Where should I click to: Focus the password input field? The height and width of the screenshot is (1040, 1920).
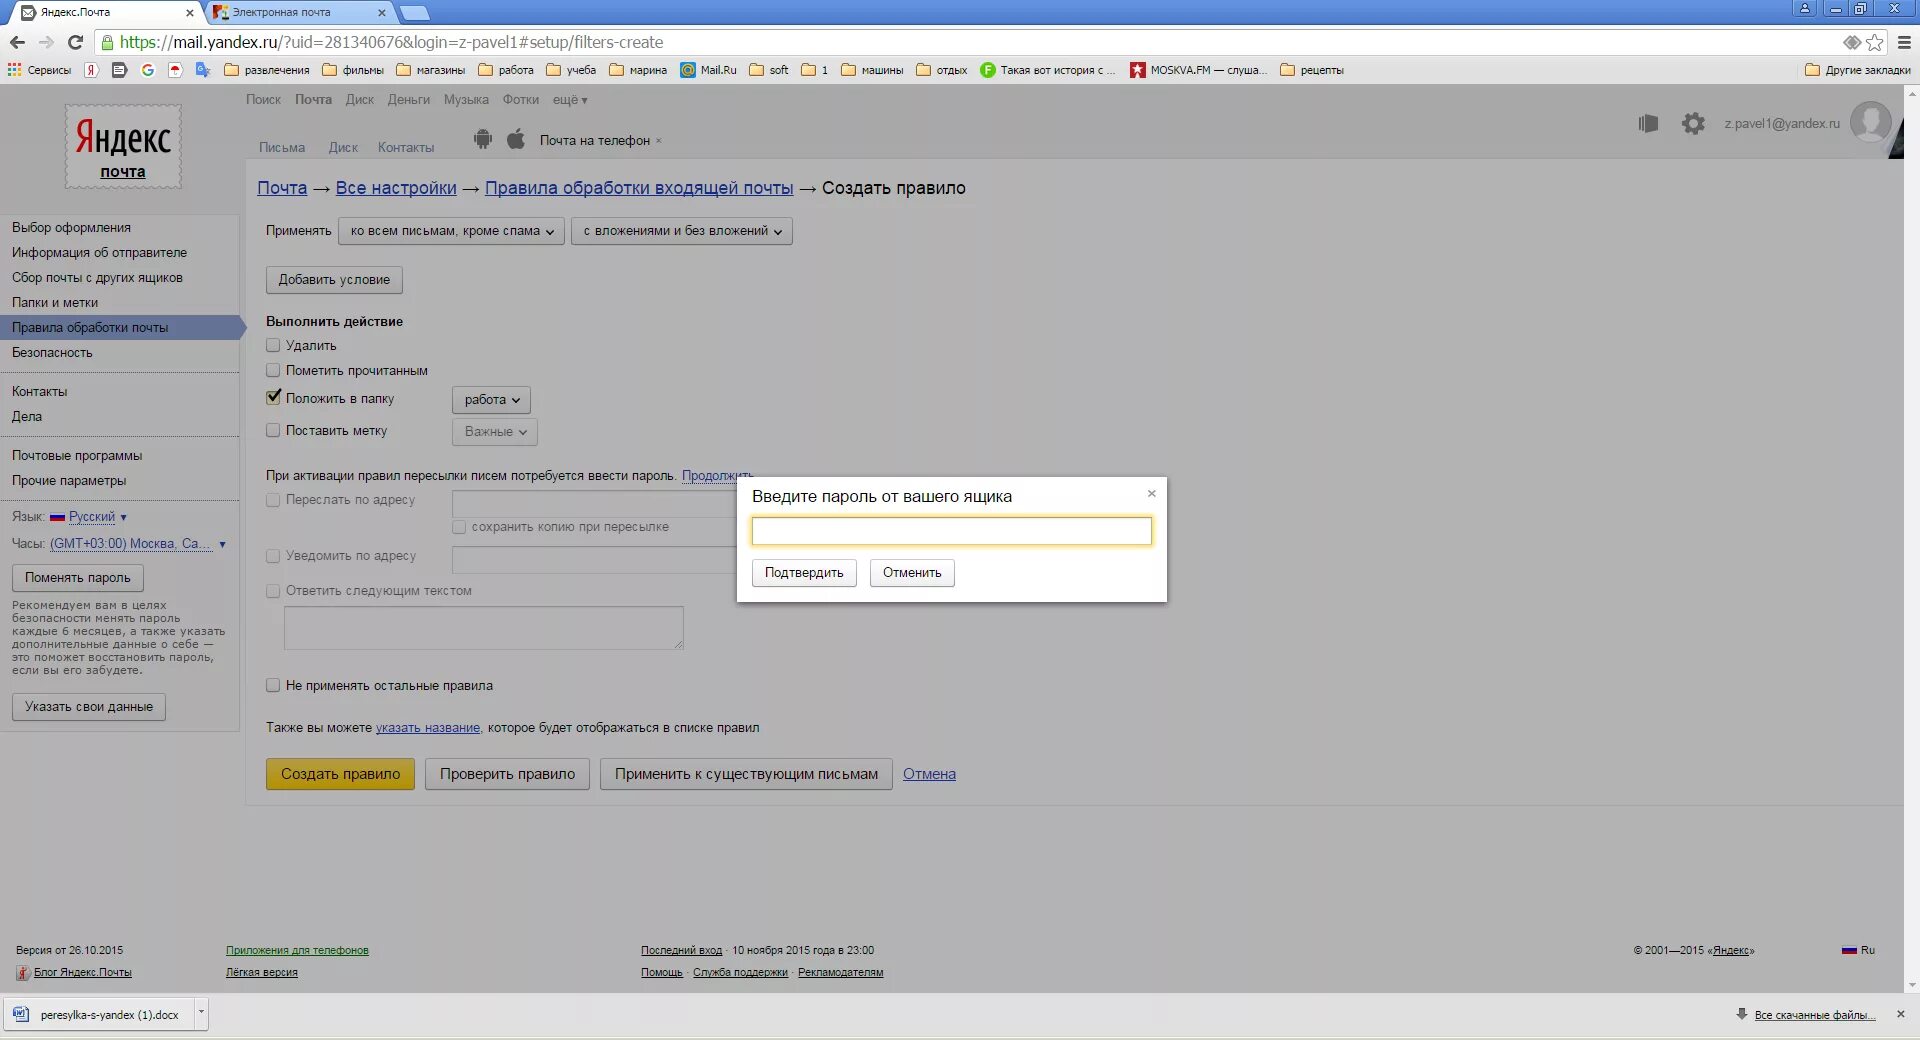pyautogui.click(x=951, y=531)
